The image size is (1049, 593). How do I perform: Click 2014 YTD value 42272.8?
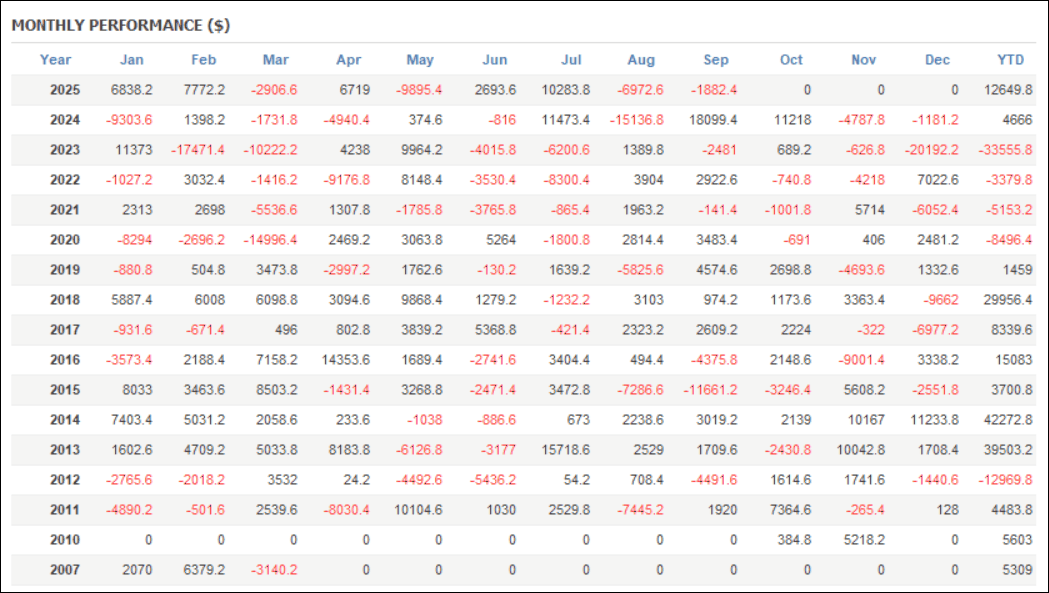tap(1007, 420)
